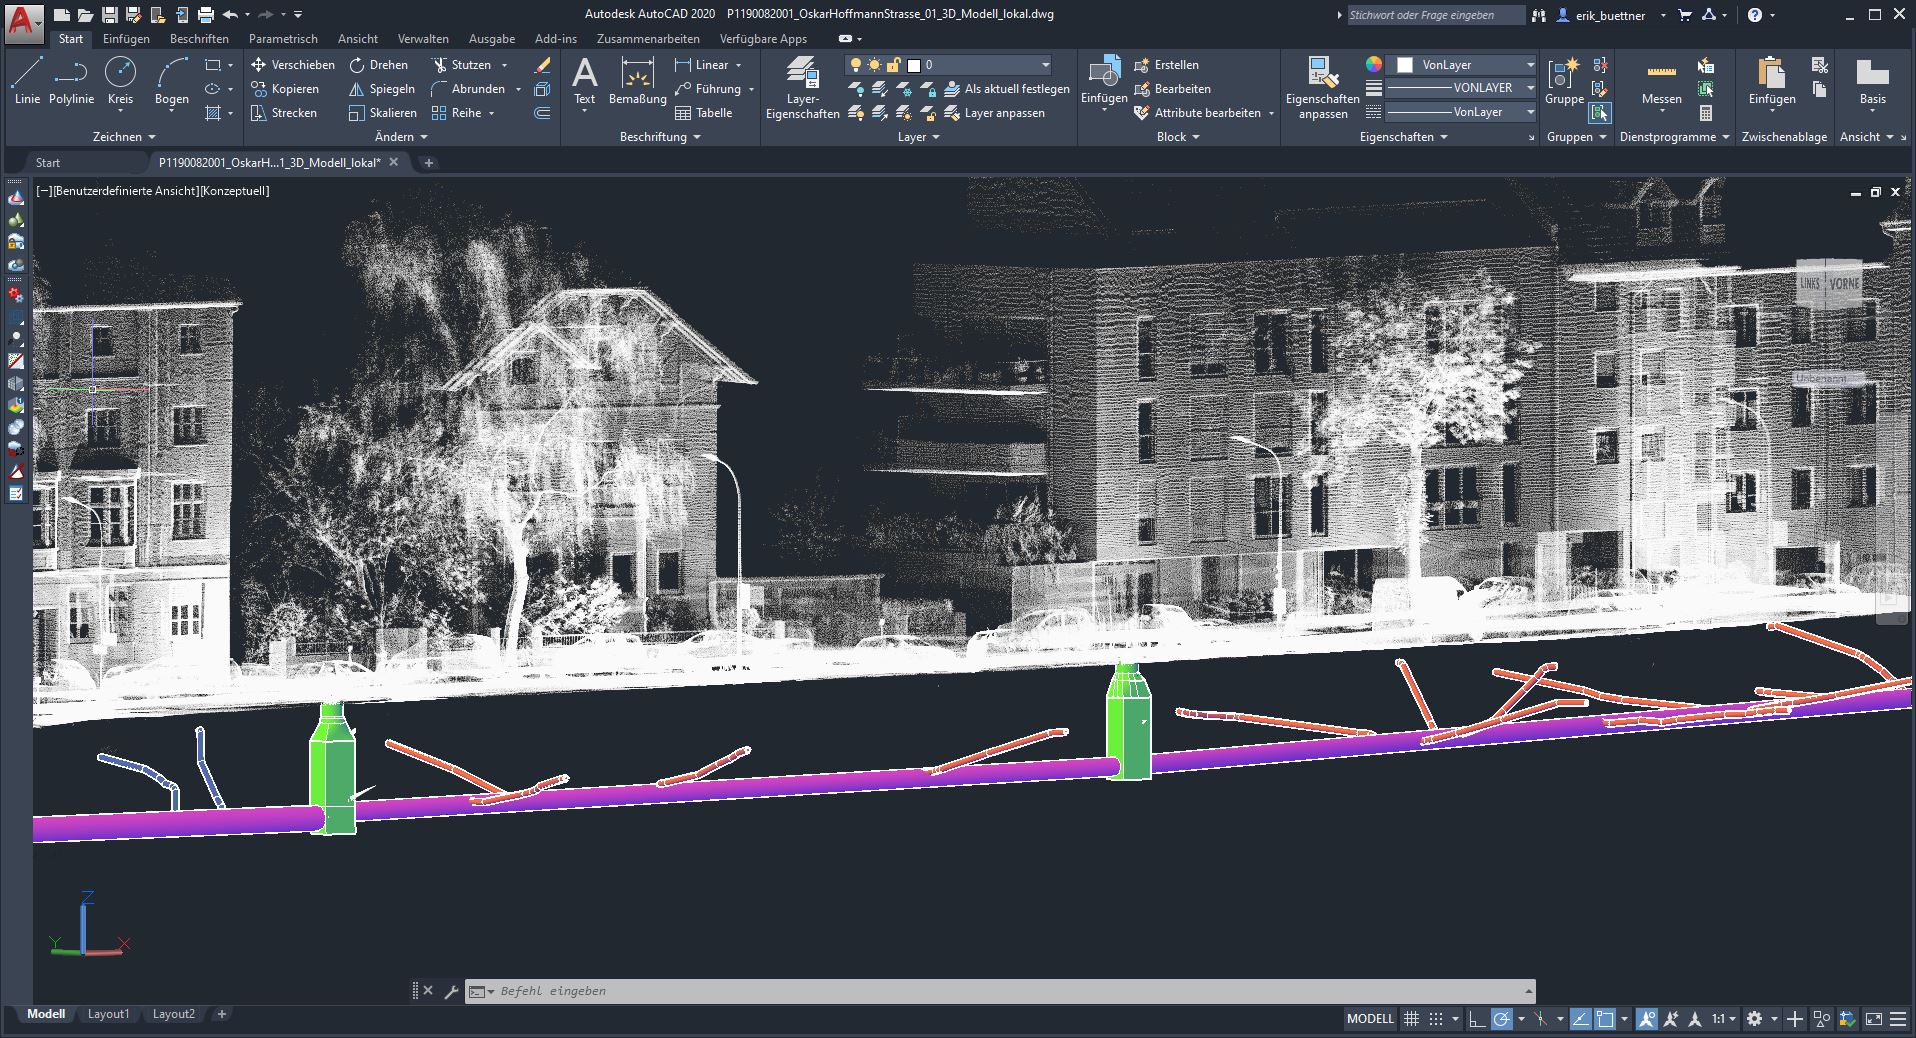Open the layer selection dropdown
The image size is (1916, 1038).
(1045, 65)
